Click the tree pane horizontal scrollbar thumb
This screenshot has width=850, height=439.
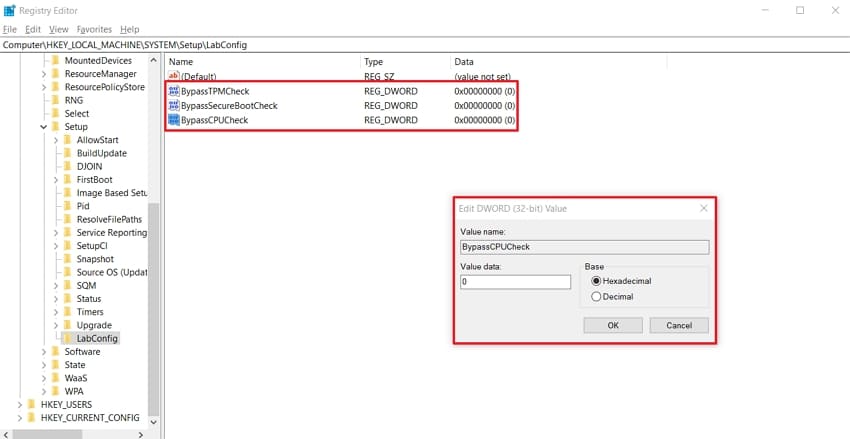pos(48,434)
